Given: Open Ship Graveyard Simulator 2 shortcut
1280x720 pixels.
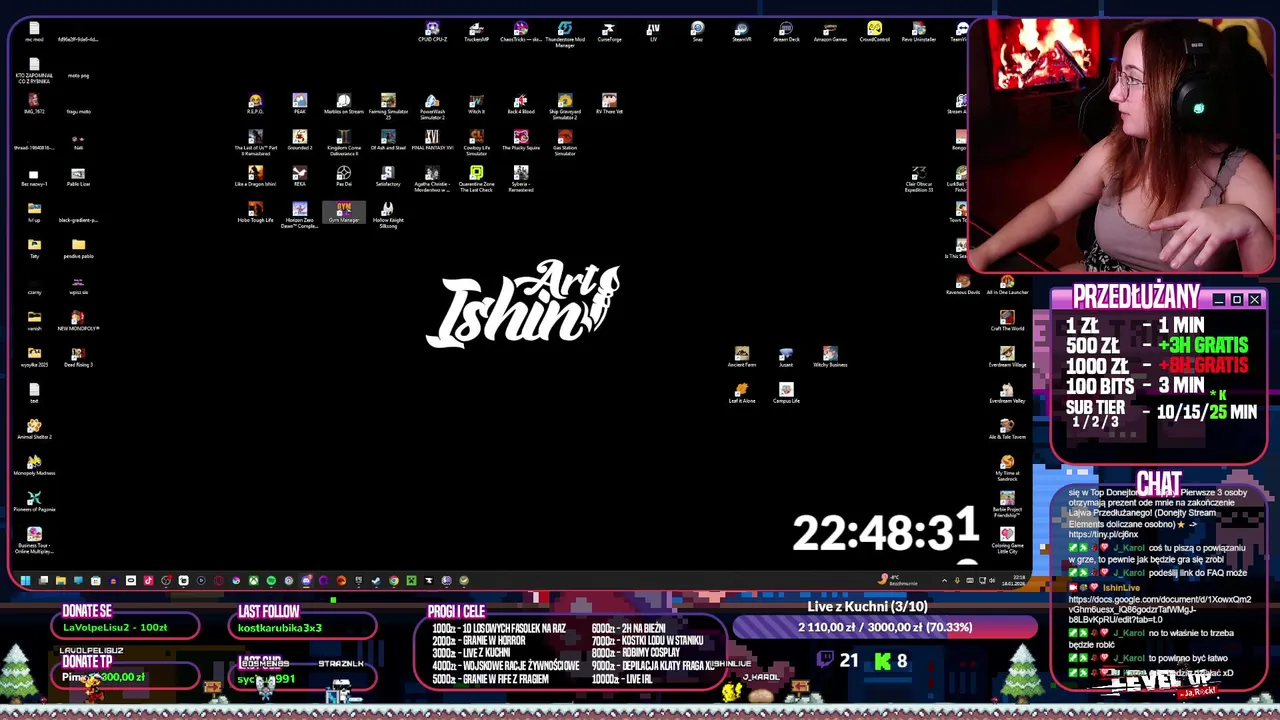Looking at the screenshot, I should (x=565, y=106).
